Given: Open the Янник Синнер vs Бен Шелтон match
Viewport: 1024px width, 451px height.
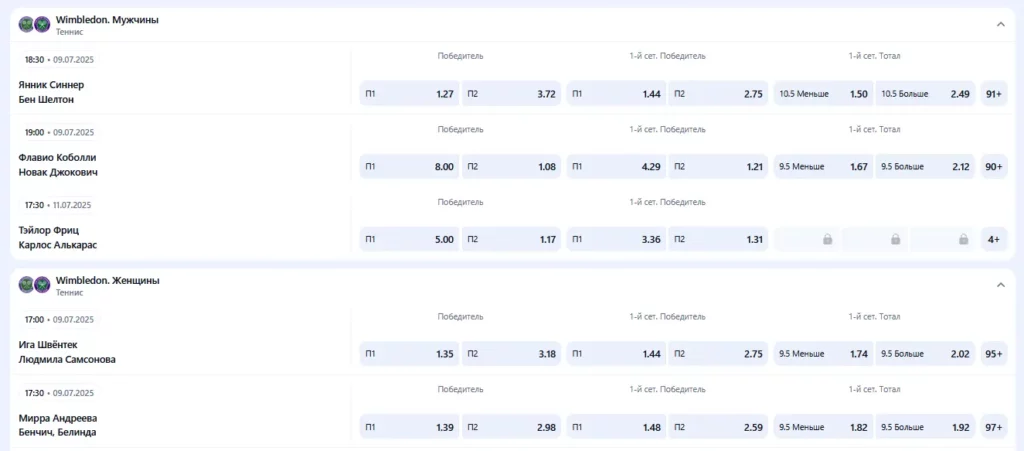Looking at the screenshot, I should (x=58, y=92).
